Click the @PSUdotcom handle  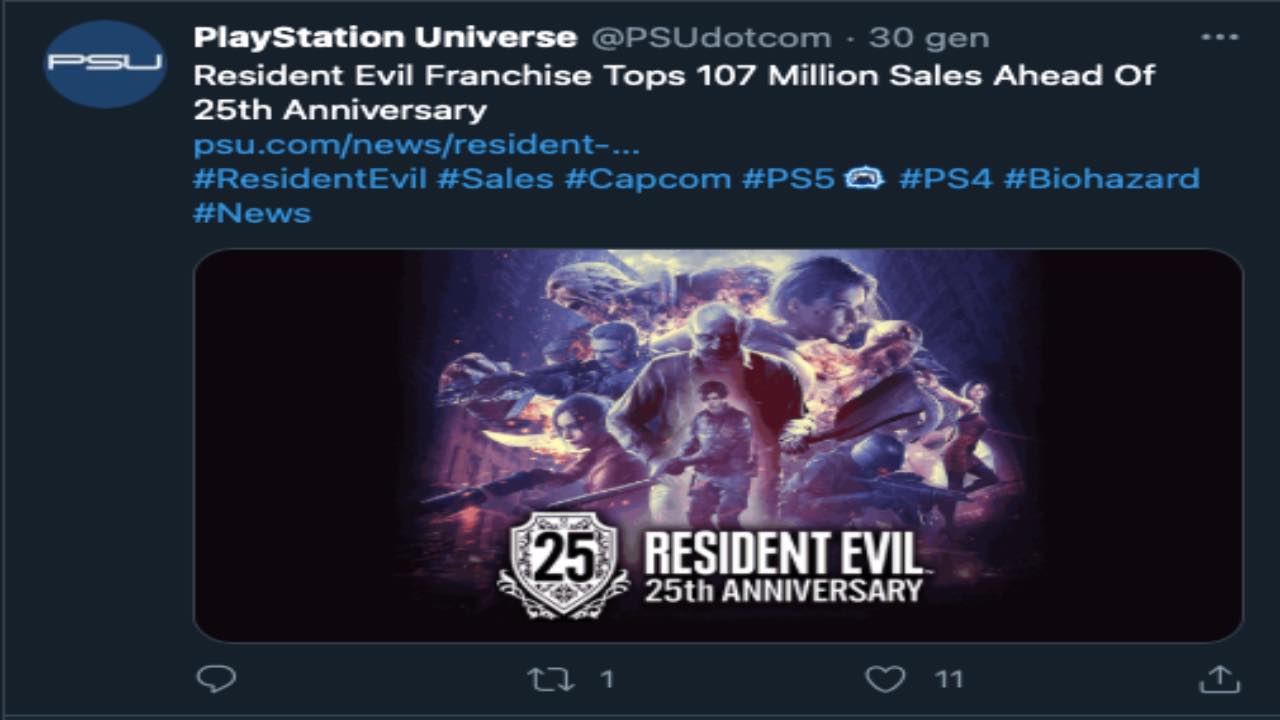(x=711, y=38)
